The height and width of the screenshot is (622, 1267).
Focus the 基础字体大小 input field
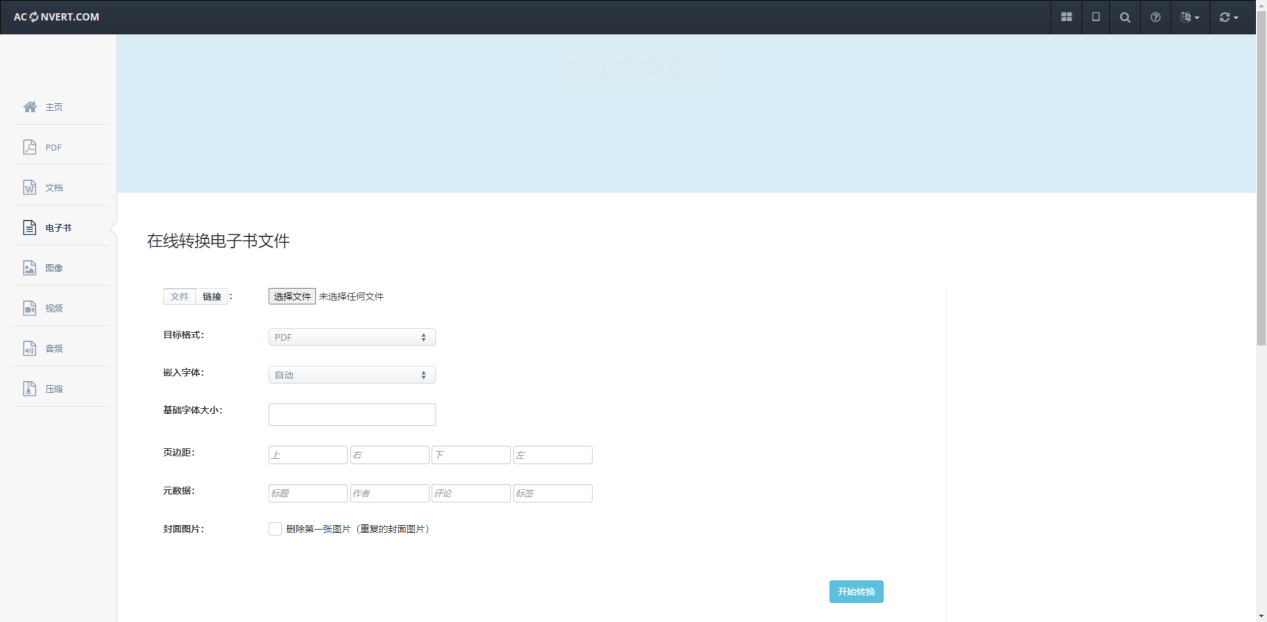coord(352,414)
